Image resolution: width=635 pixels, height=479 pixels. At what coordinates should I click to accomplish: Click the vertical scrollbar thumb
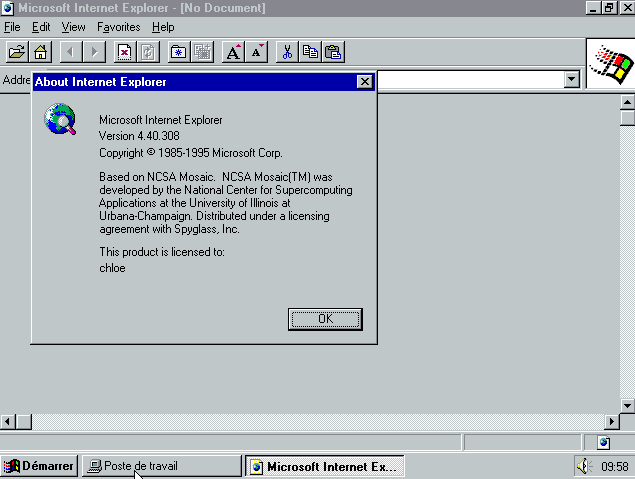pos(627,117)
